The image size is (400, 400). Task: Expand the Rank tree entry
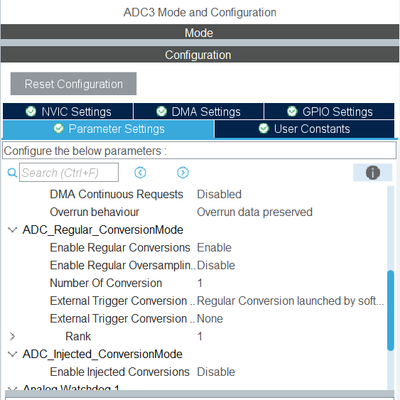[x=12, y=336]
